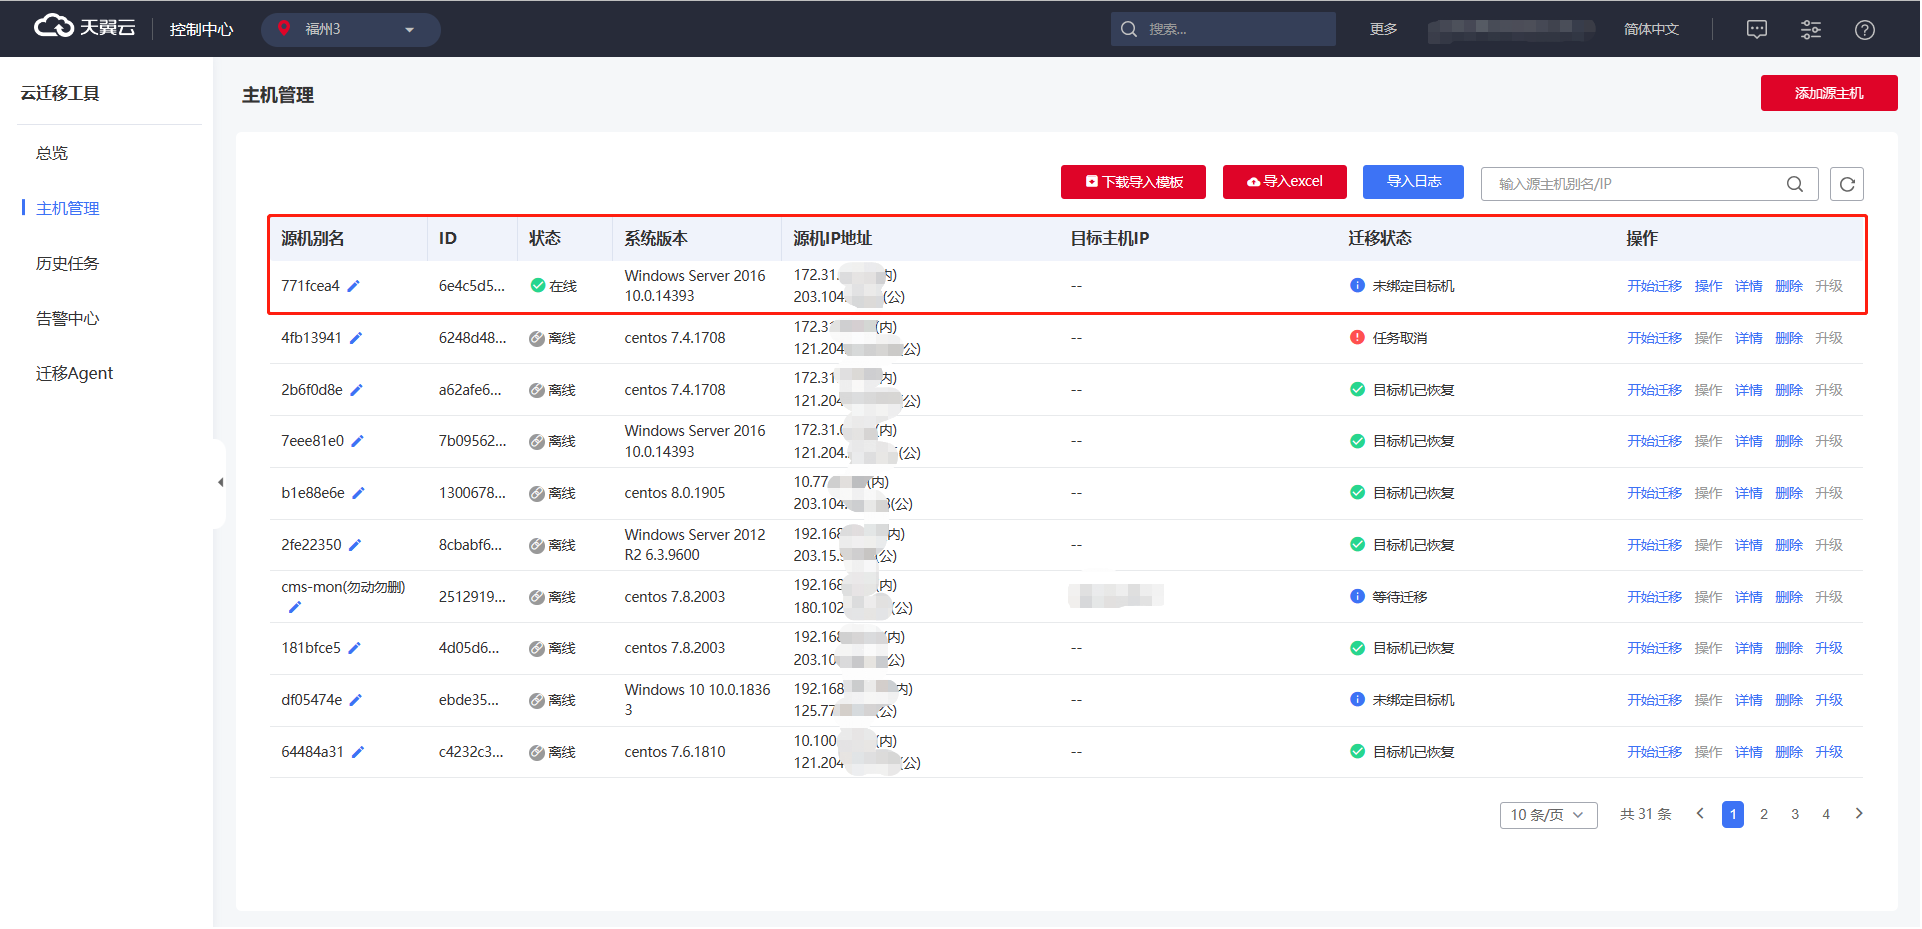
Task: Click pencil icon next to b1e88e6e
Action: click(x=359, y=493)
